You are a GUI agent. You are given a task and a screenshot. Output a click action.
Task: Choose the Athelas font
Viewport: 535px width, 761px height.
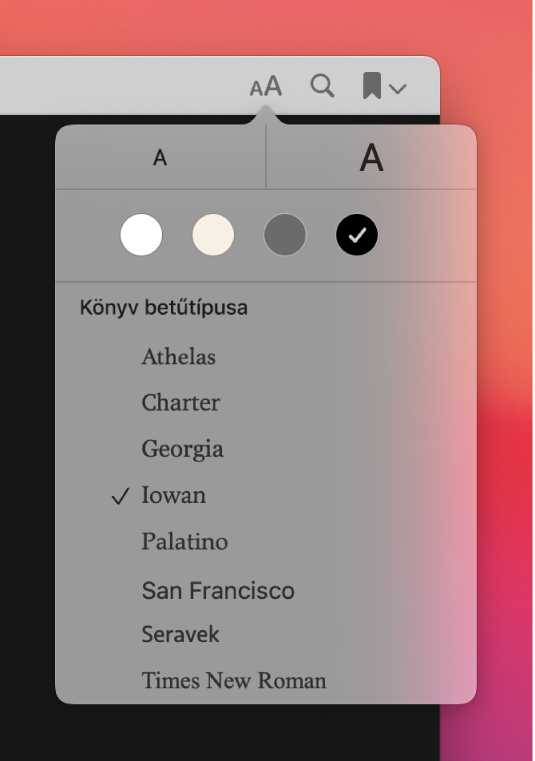179,357
